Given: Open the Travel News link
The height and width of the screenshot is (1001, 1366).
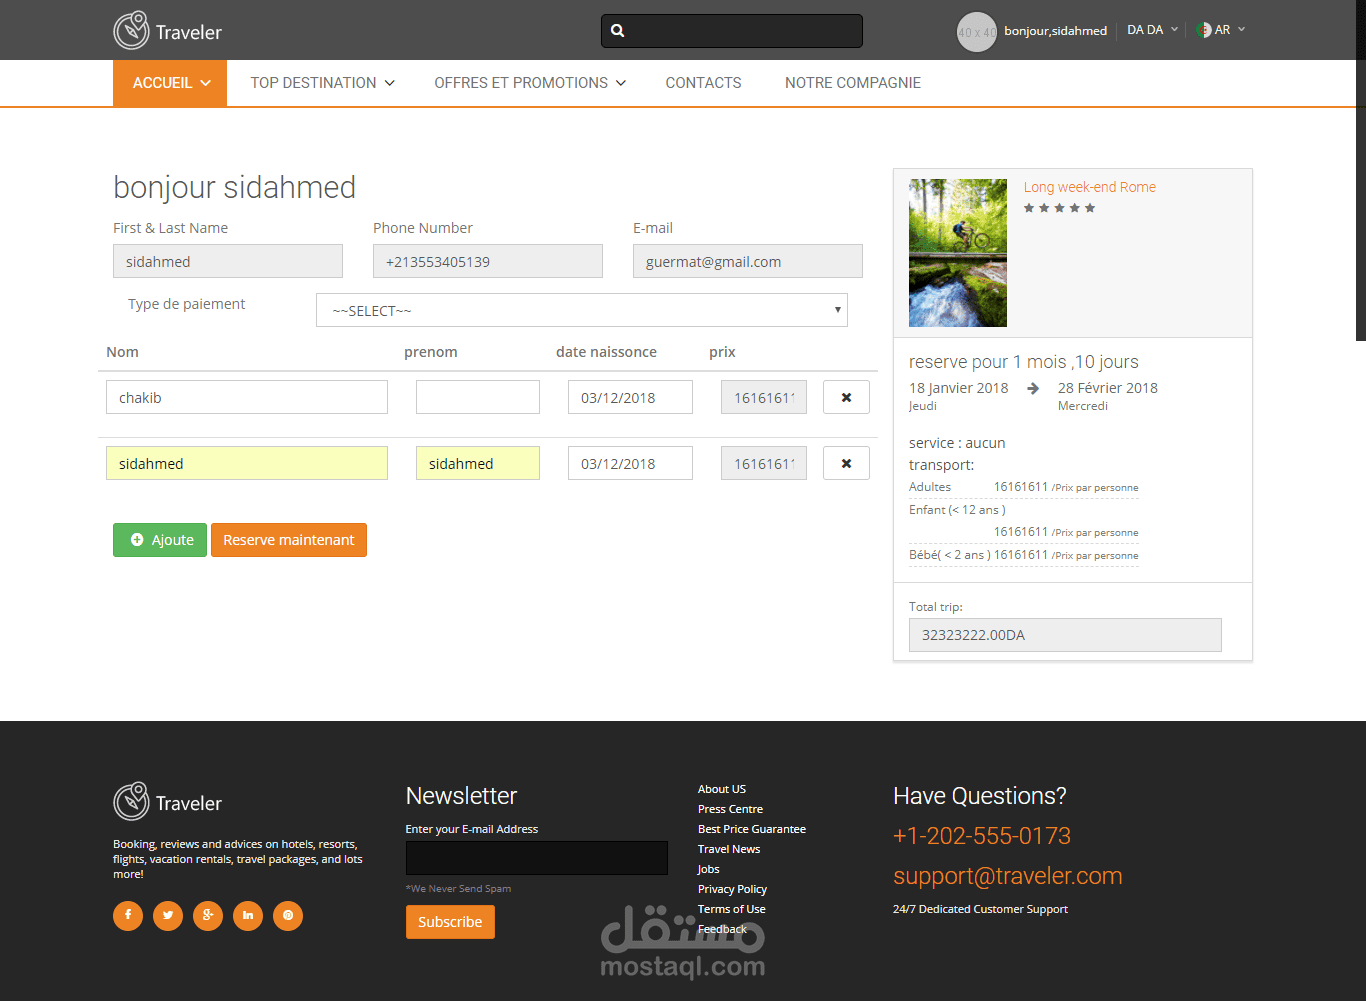Looking at the screenshot, I should [x=729, y=849].
